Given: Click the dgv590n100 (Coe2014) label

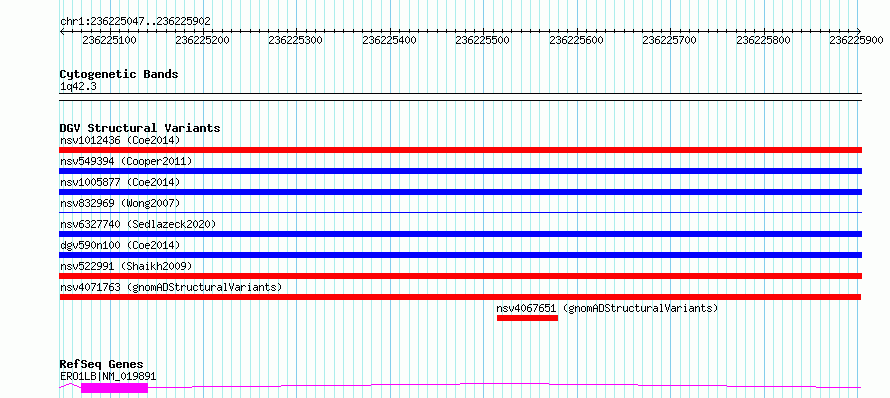Looking at the screenshot, I should [x=120, y=245].
